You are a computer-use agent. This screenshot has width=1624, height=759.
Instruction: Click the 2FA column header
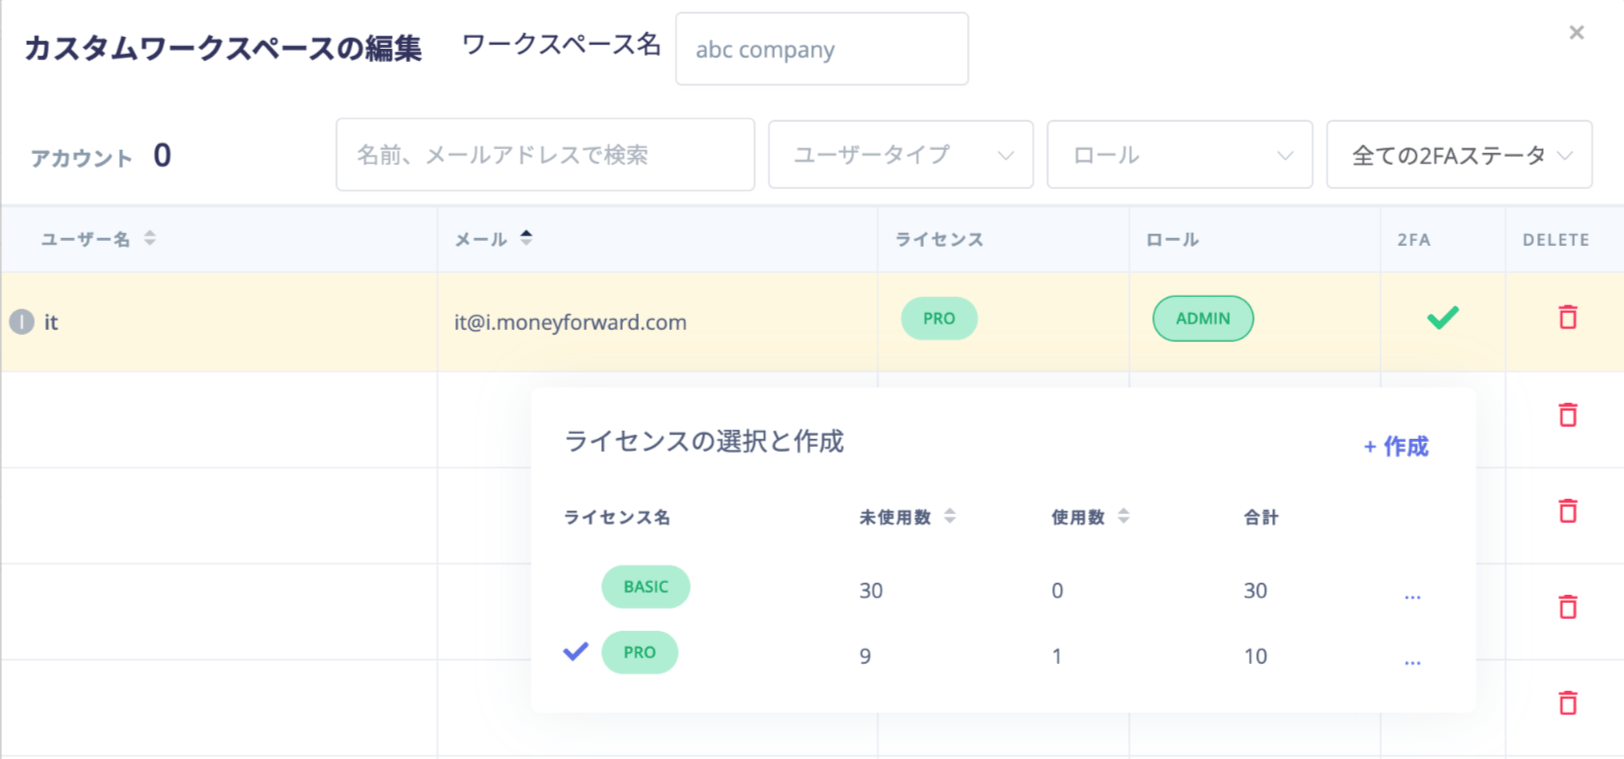pos(1414,240)
